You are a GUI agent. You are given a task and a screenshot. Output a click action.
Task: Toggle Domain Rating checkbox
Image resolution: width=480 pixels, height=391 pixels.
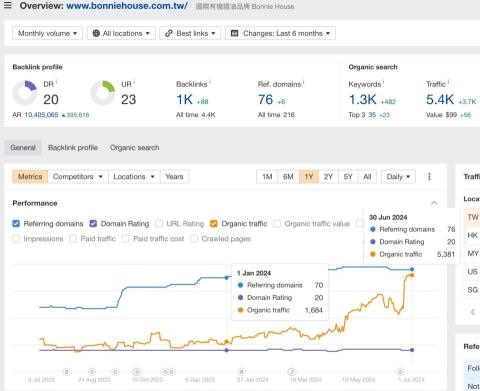tap(93, 224)
